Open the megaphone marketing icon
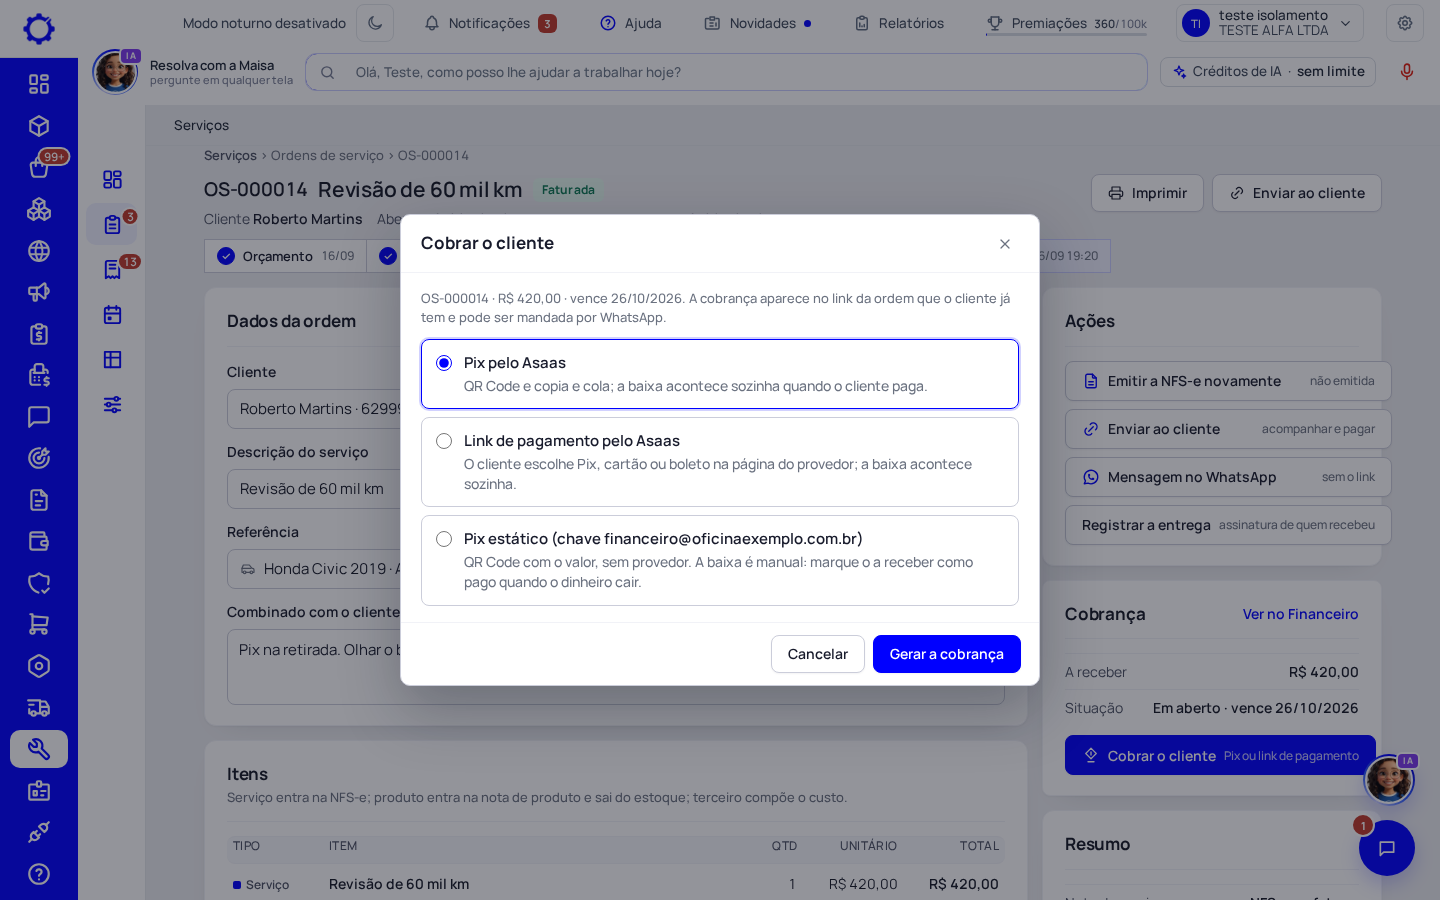Image resolution: width=1440 pixels, height=900 pixels. point(39,292)
